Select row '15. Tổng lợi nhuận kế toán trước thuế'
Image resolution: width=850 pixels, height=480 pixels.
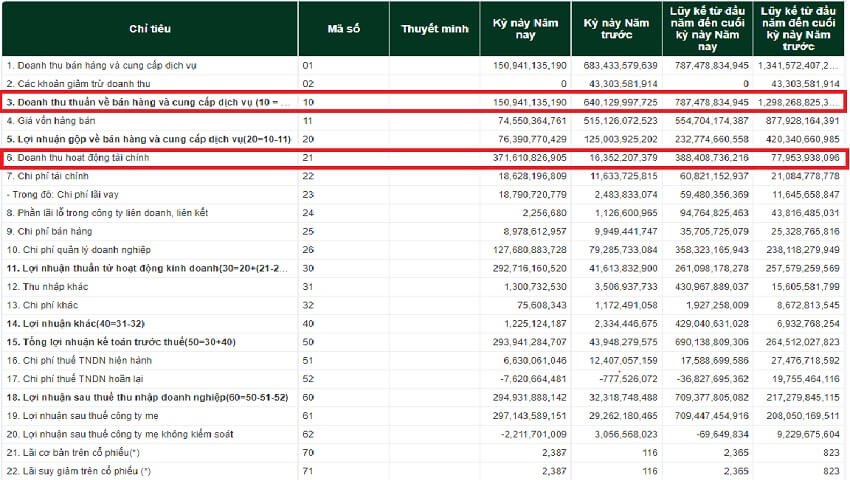(x=423, y=342)
